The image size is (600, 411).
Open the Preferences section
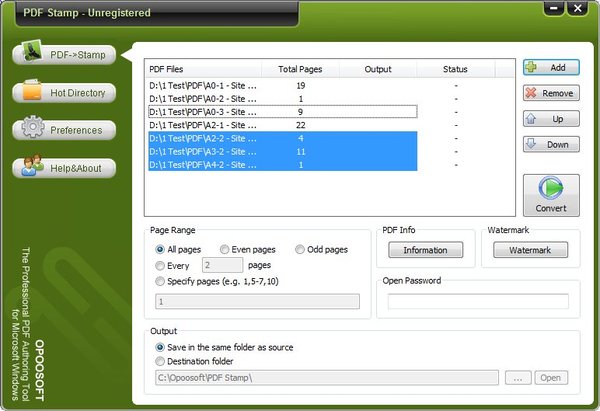click(x=64, y=130)
